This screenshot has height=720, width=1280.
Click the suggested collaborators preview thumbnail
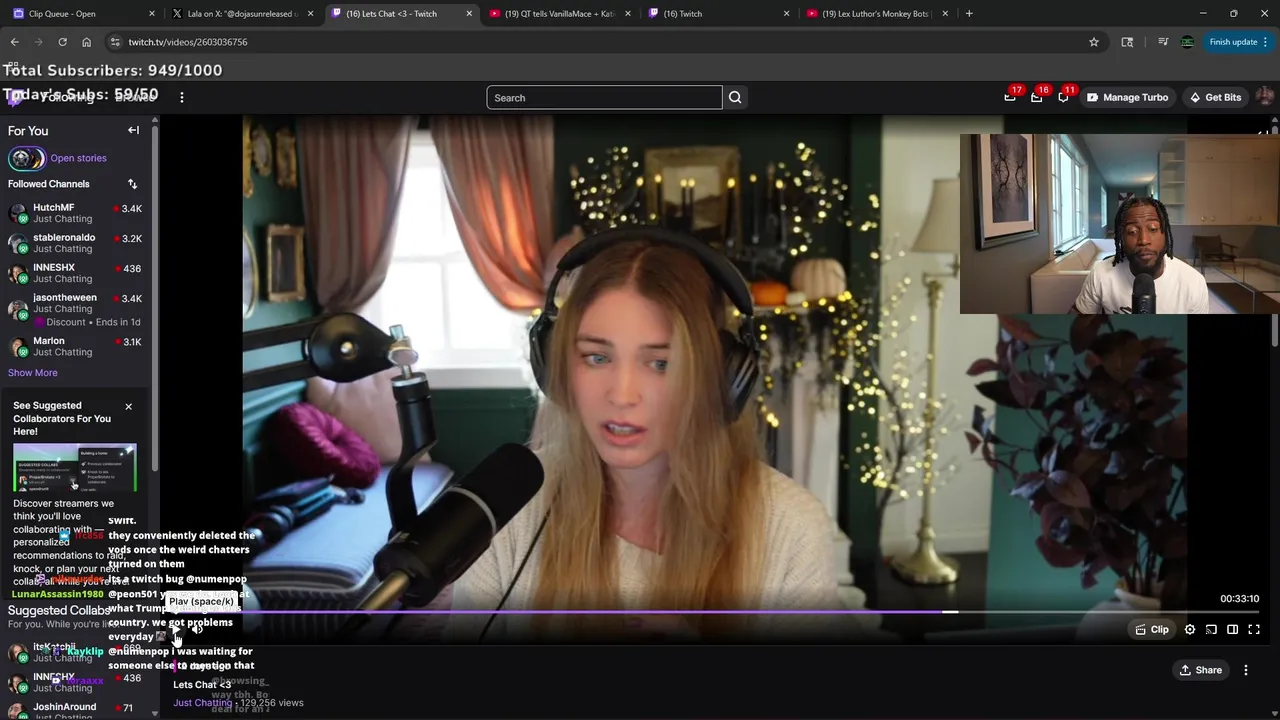click(x=75, y=467)
